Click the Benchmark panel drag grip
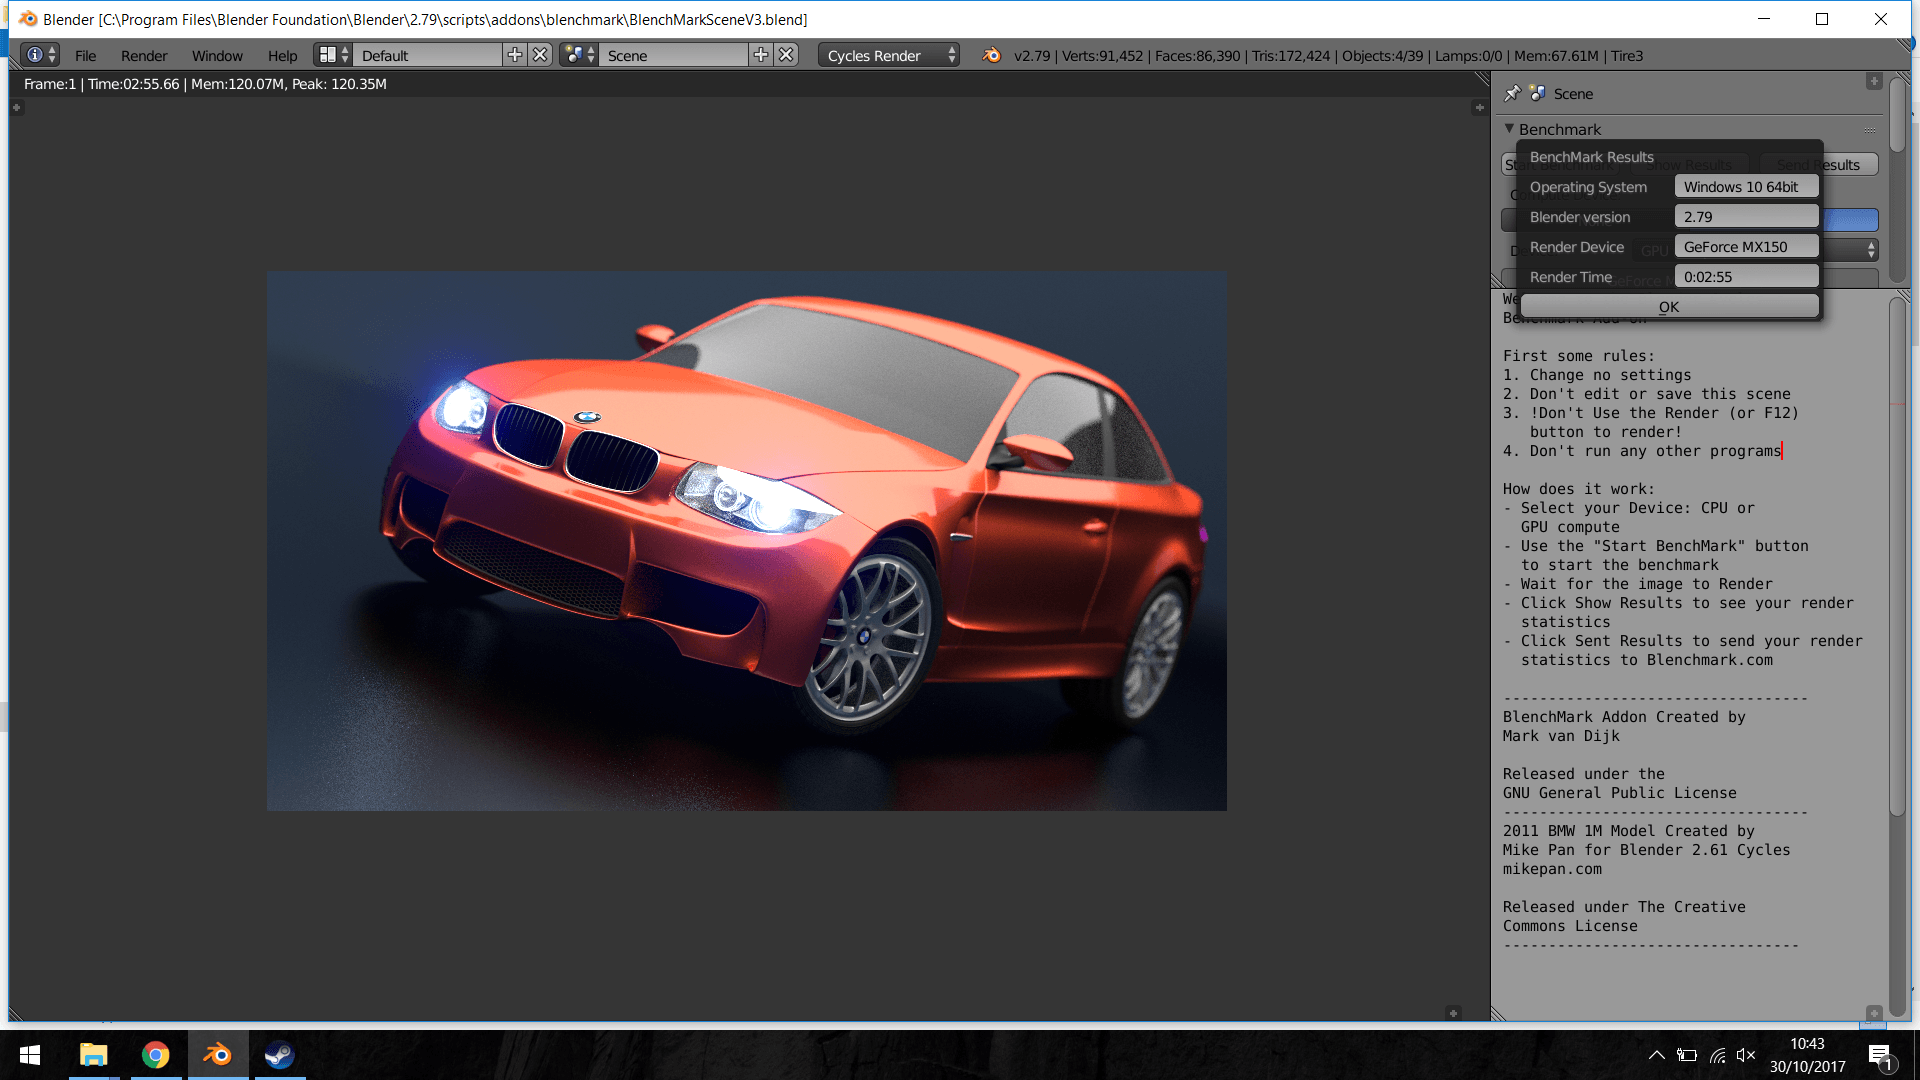1920x1080 pixels. click(1869, 130)
